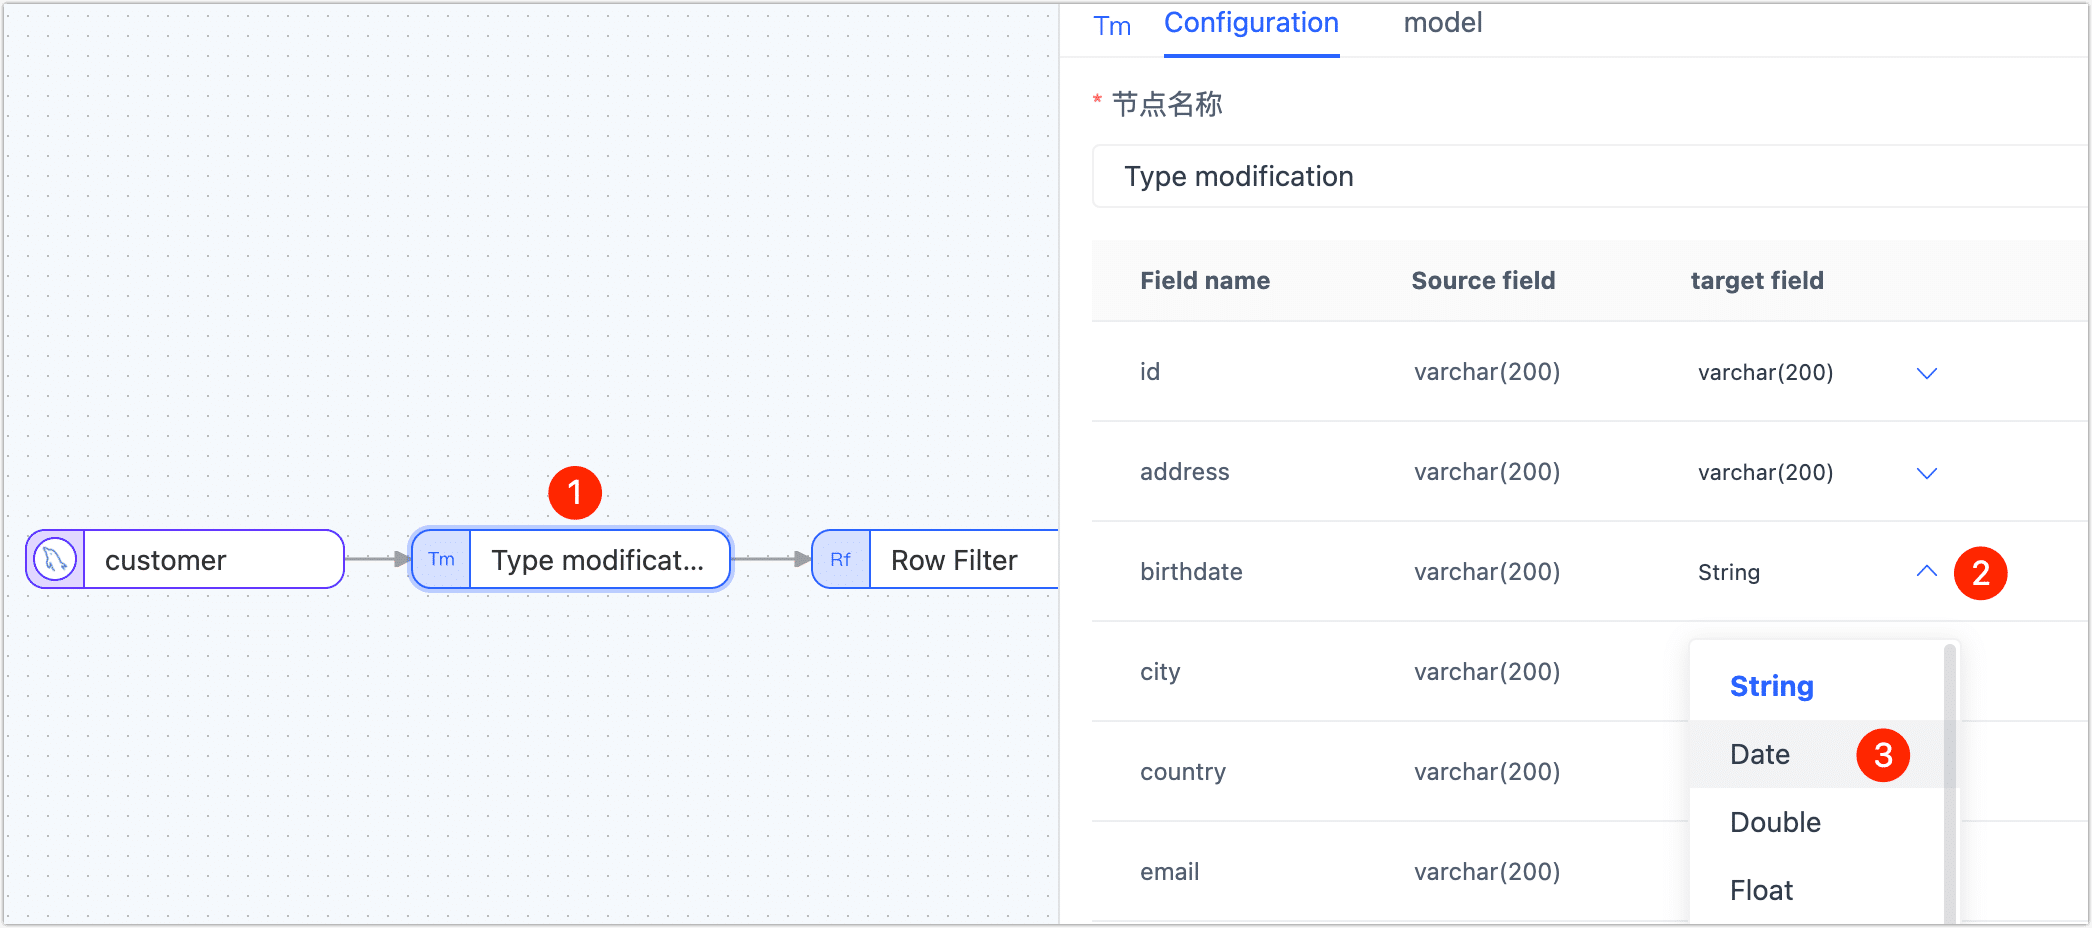
Task: Pick Float from the dropdown options
Action: tap(1761, 889)
